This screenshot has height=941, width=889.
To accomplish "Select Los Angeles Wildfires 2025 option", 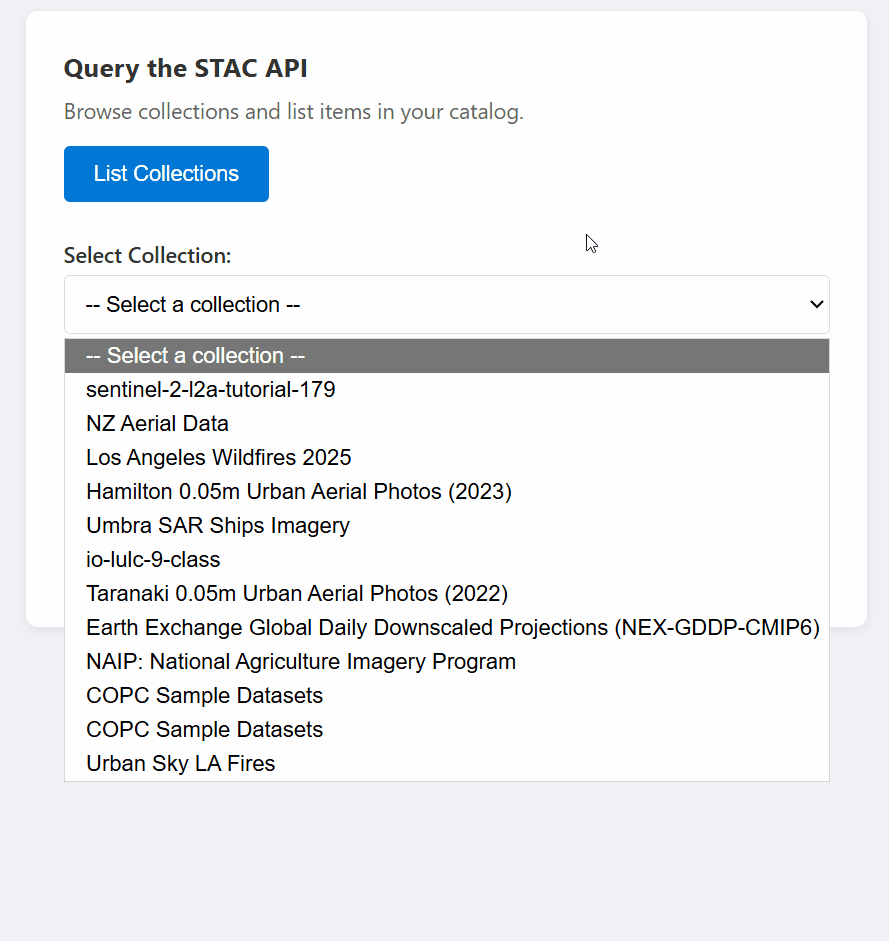I will click(x=219, y=458).
